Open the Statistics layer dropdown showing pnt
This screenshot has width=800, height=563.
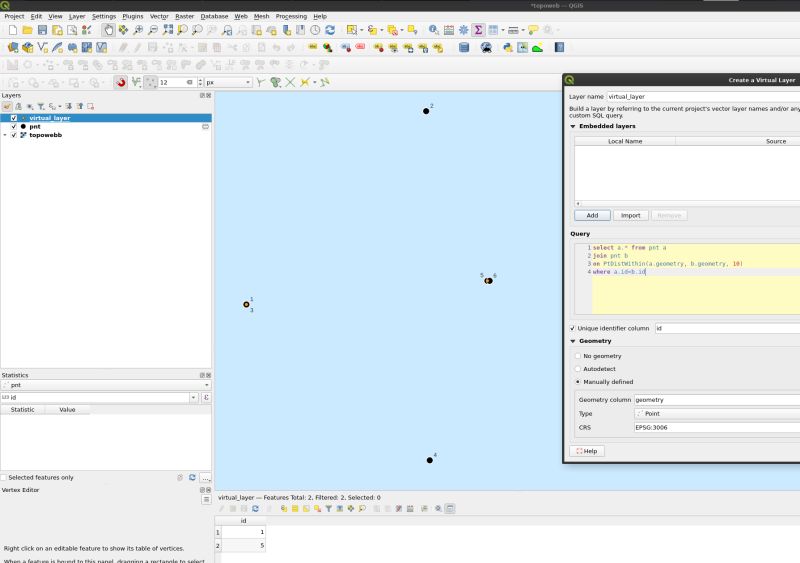click(106, 385)
